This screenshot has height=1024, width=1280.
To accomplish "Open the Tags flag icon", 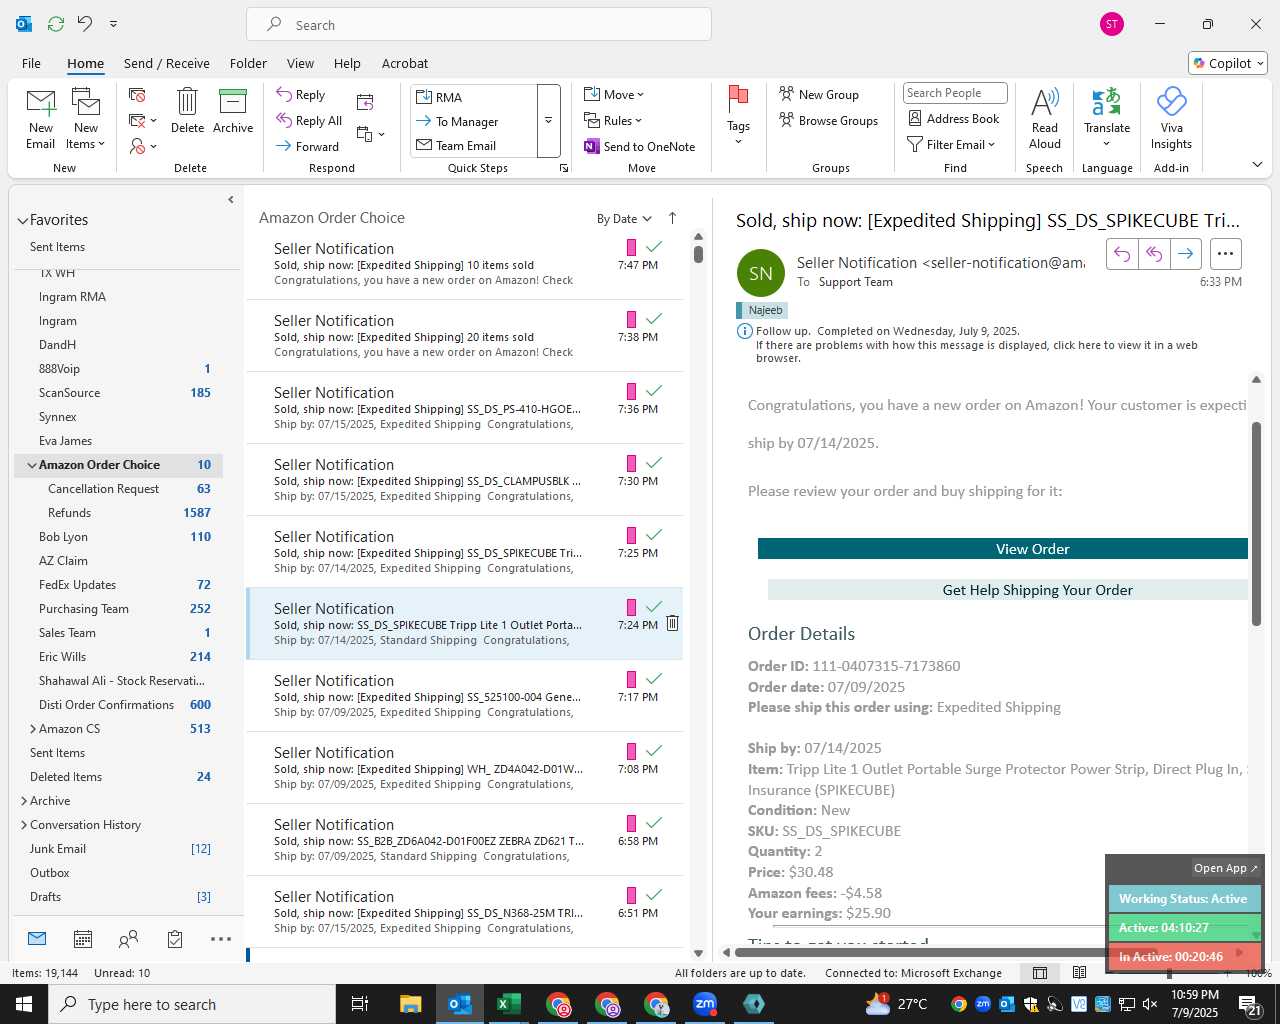I will 738,100.
